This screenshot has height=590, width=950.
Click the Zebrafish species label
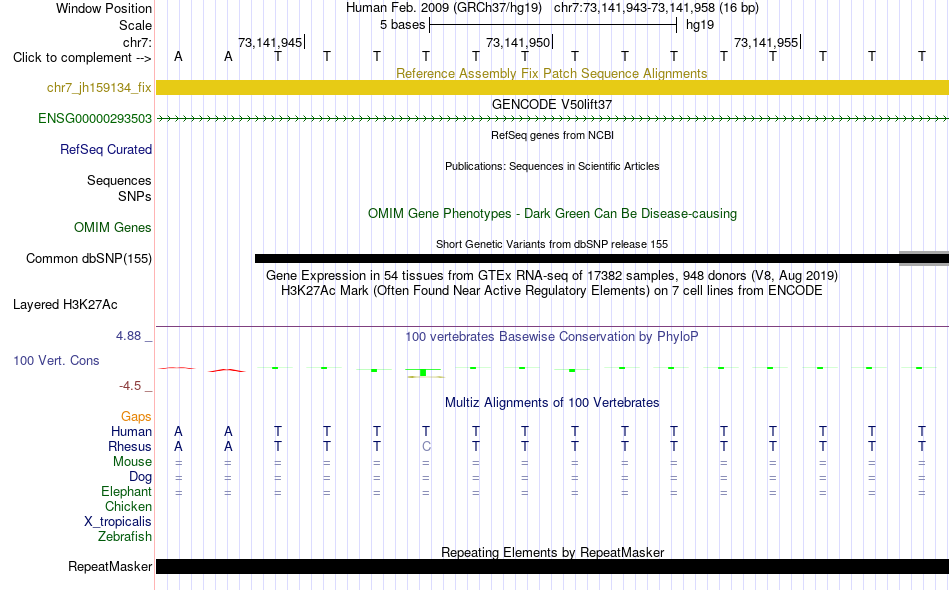[x=125, y=537]
